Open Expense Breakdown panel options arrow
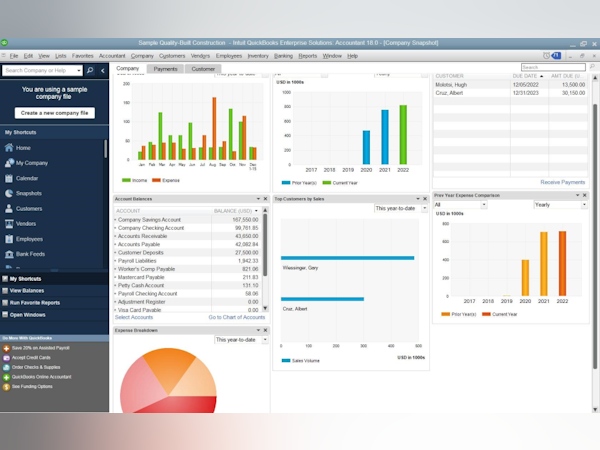 click(258, 330)
